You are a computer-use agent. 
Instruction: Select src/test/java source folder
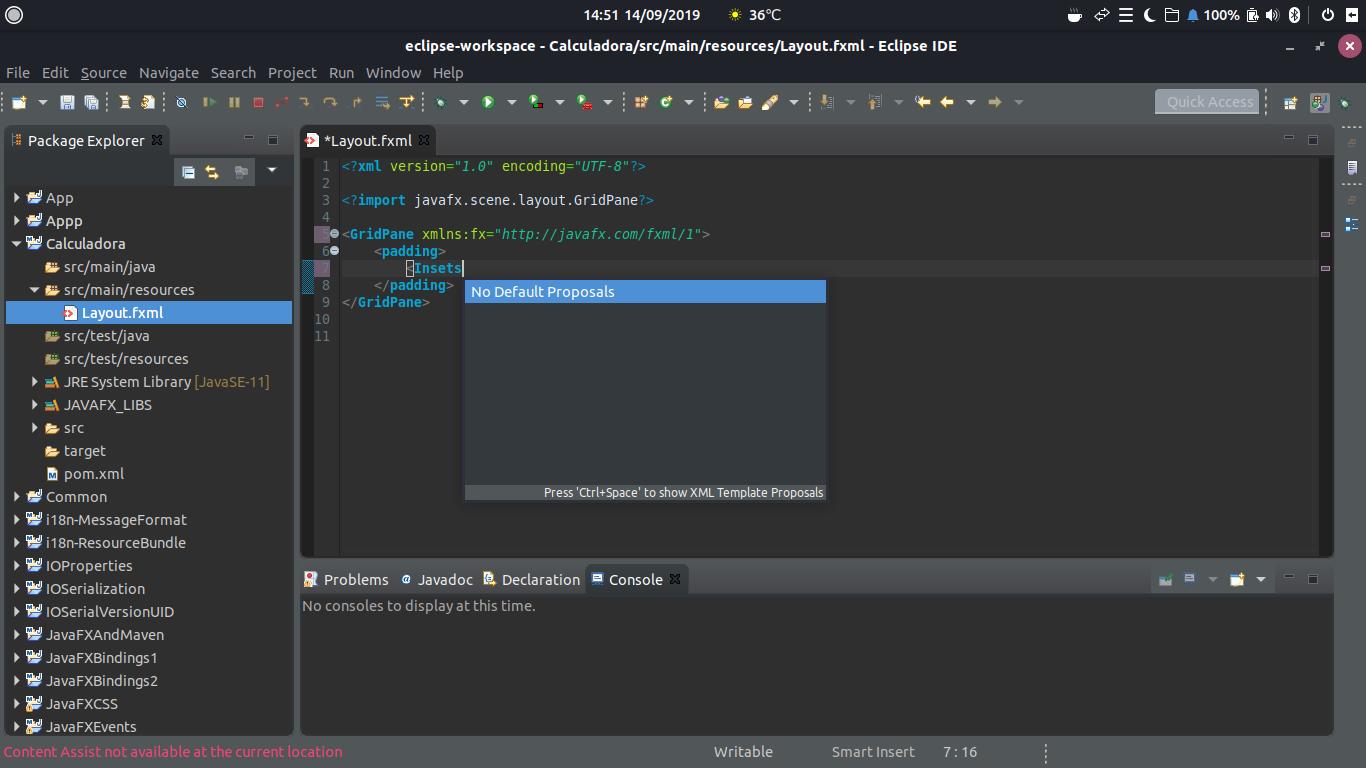pos(106,336)
